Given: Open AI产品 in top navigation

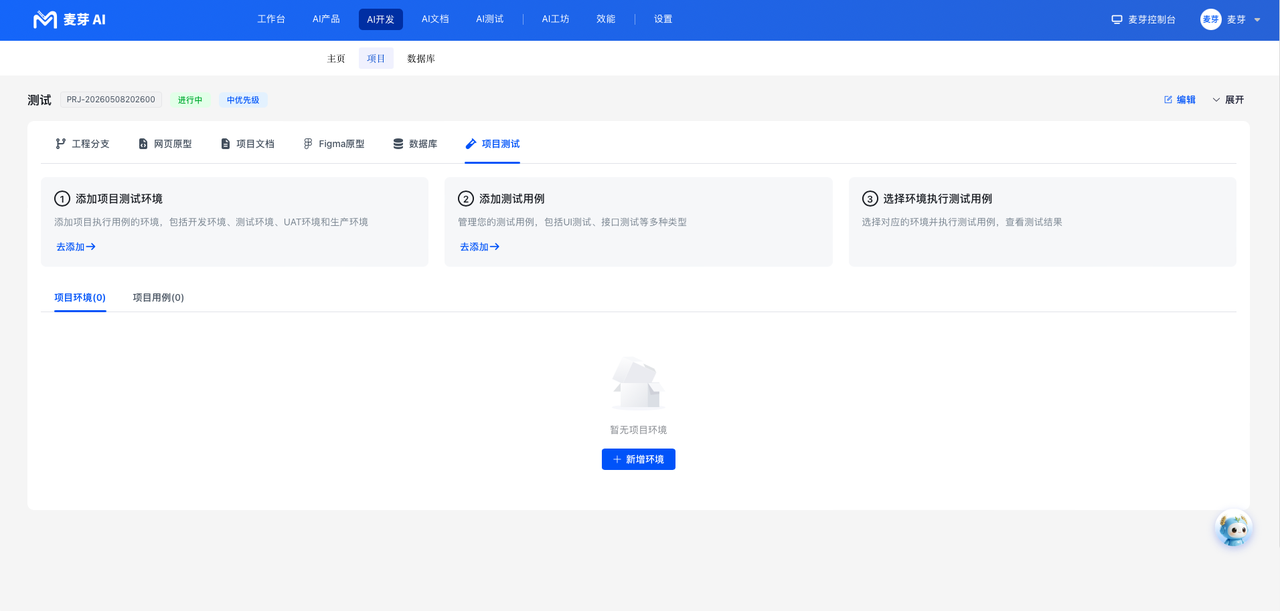Looking at the screenshot, I should click(326, 19).
